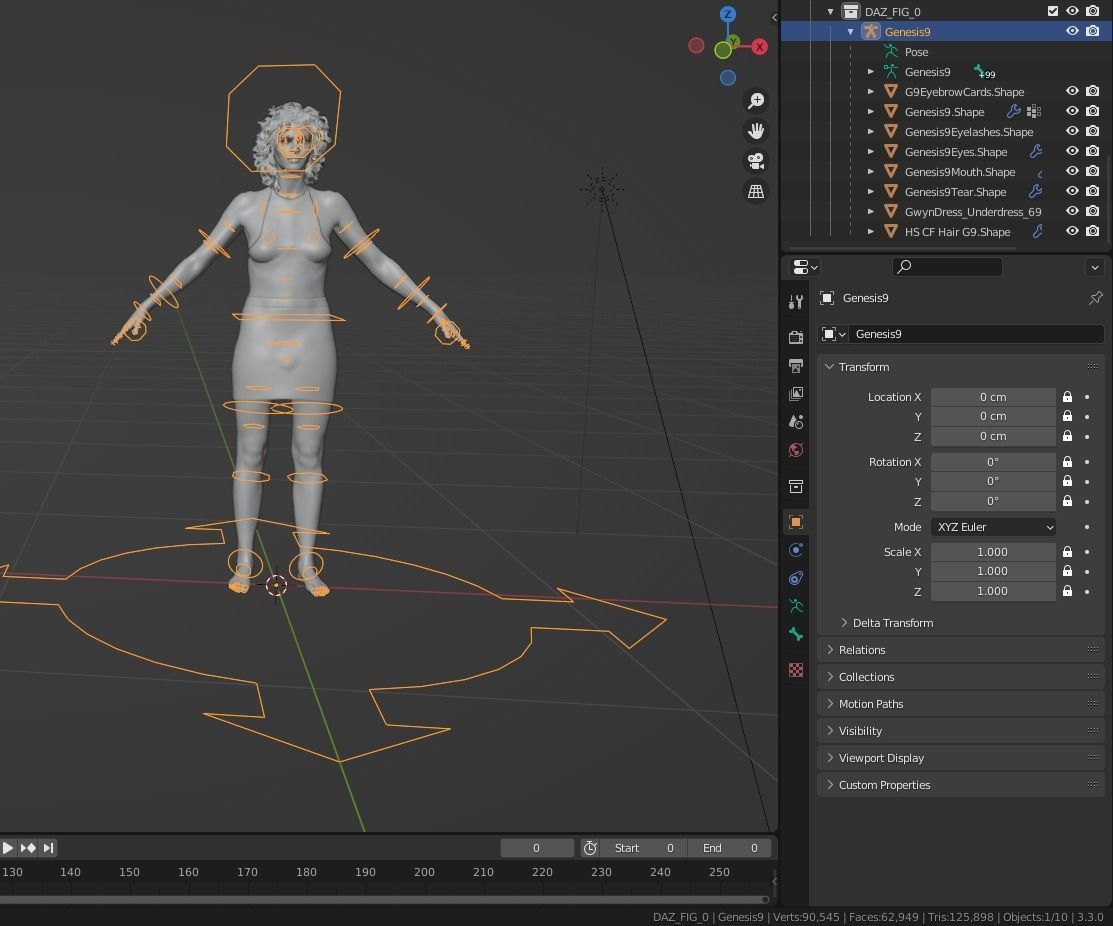The height and width of the screenshot is (926, 1113).
Task: Jump to next keyframe button
Action: click(28, 848)
